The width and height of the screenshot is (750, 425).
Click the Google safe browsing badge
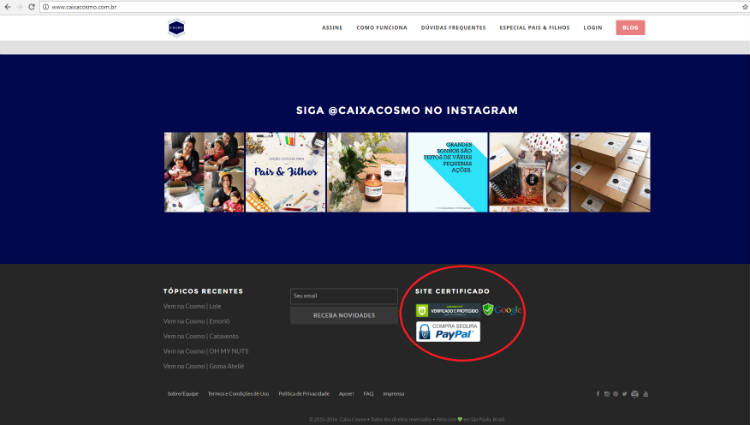[x=502, y=310]
